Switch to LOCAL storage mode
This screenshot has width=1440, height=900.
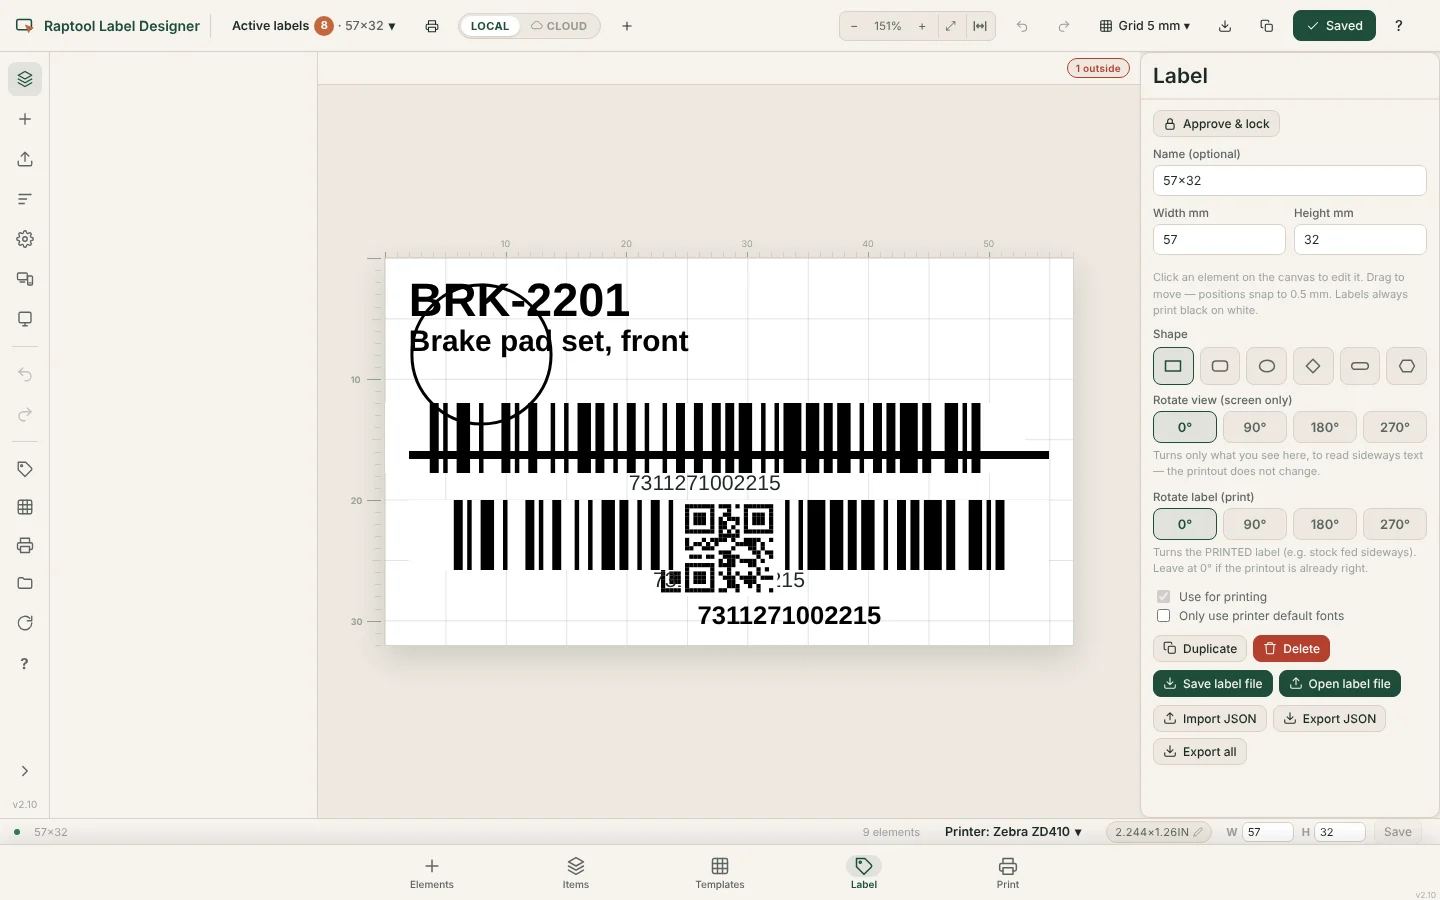click(490, 26)
